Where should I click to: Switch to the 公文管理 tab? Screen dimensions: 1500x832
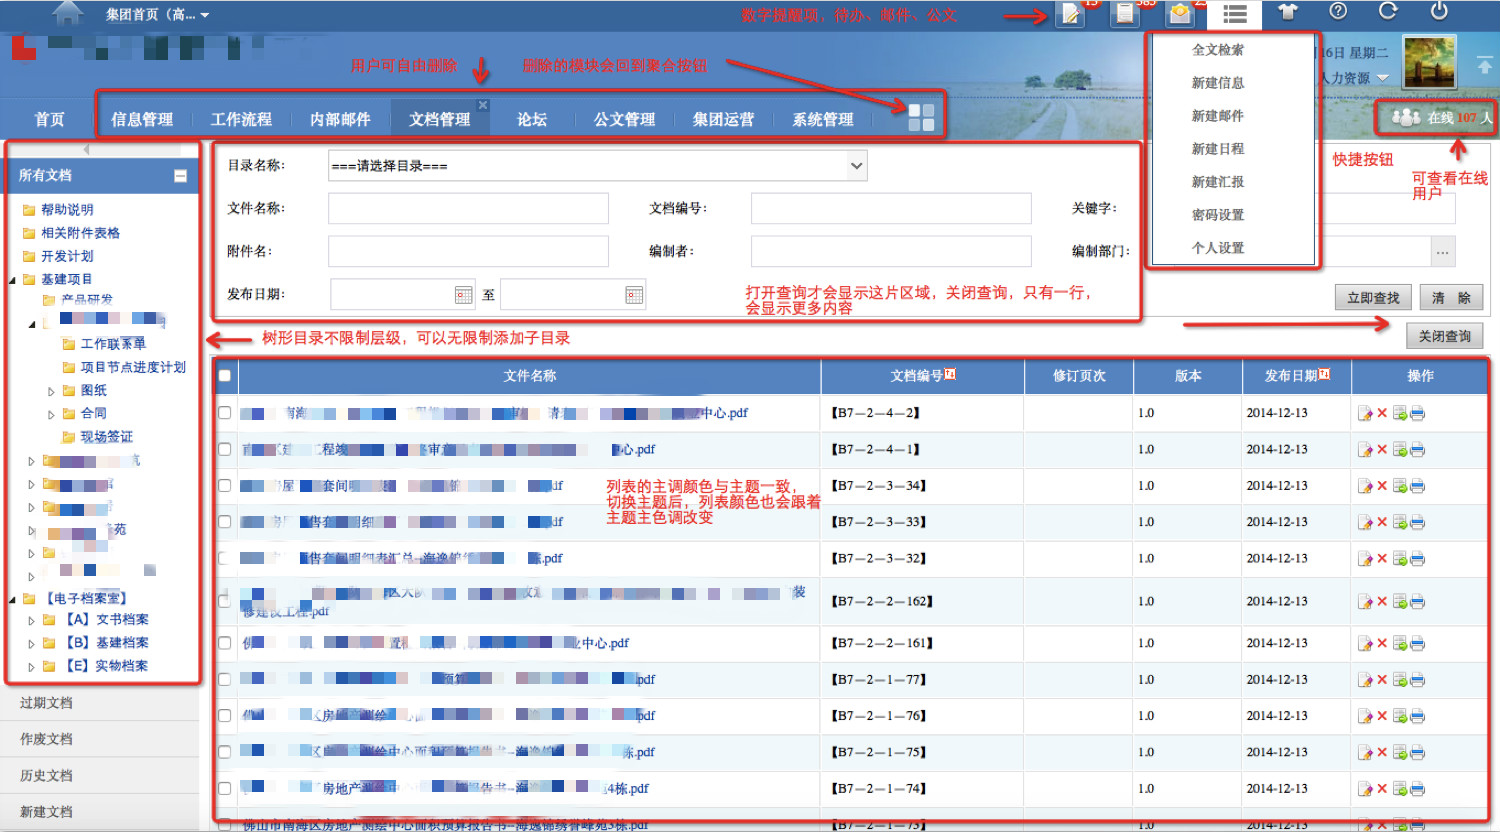click(624, 119)
